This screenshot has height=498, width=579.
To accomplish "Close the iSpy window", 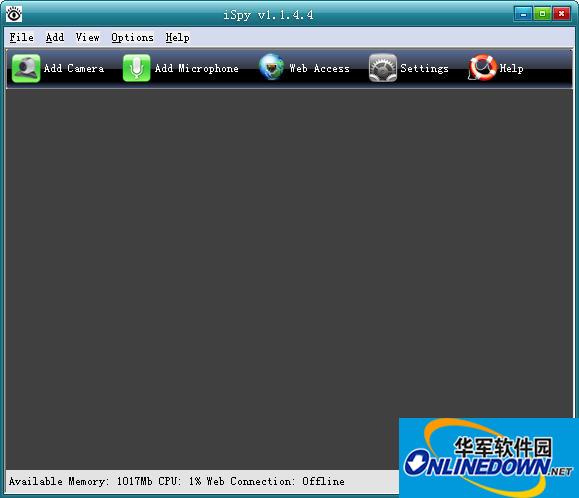I will [561, 14].
